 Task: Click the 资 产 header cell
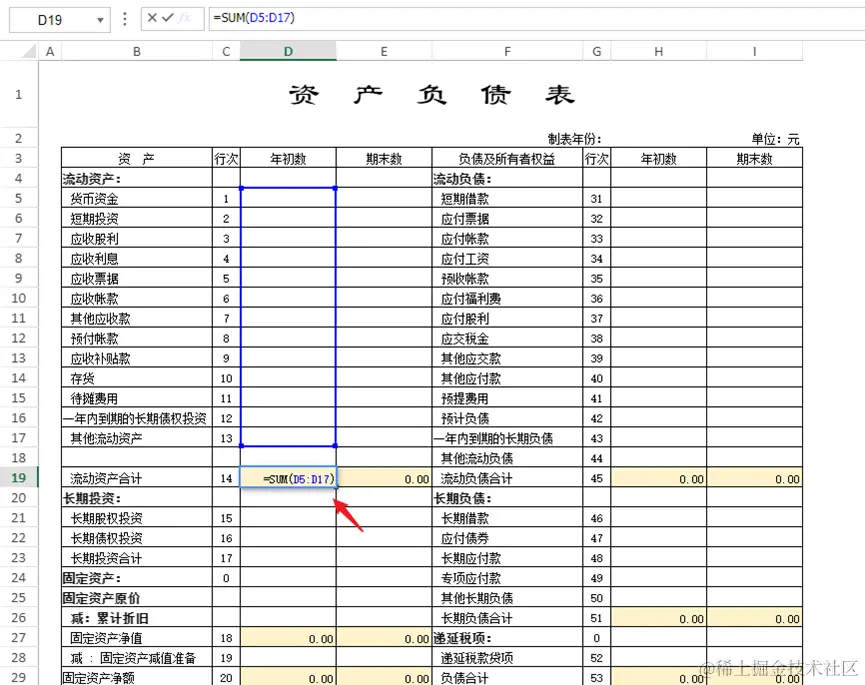(x=137, y=159)
